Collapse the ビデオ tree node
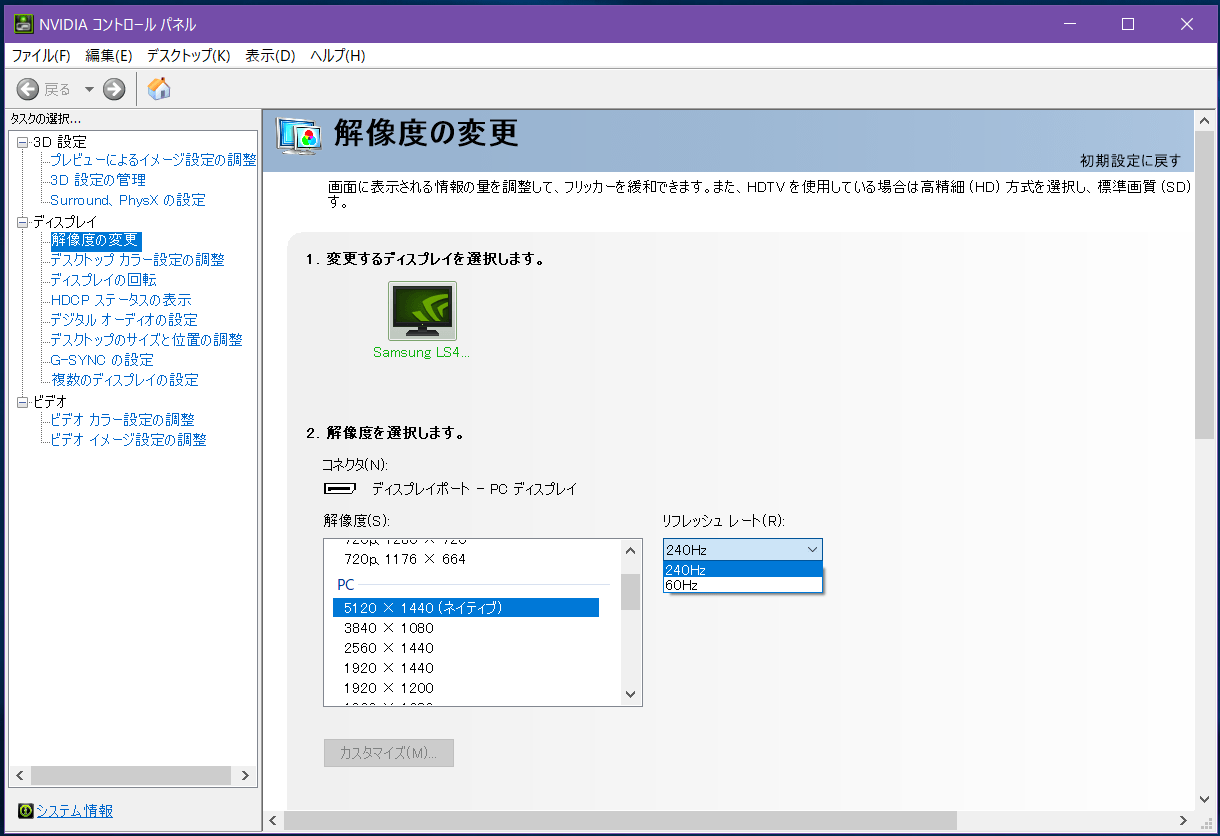 [23, 402]
